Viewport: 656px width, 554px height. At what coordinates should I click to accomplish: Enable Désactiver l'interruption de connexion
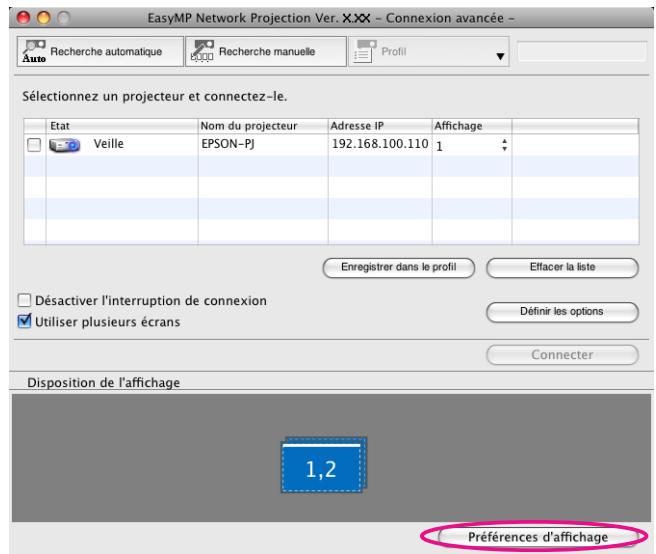pos(25,300)
